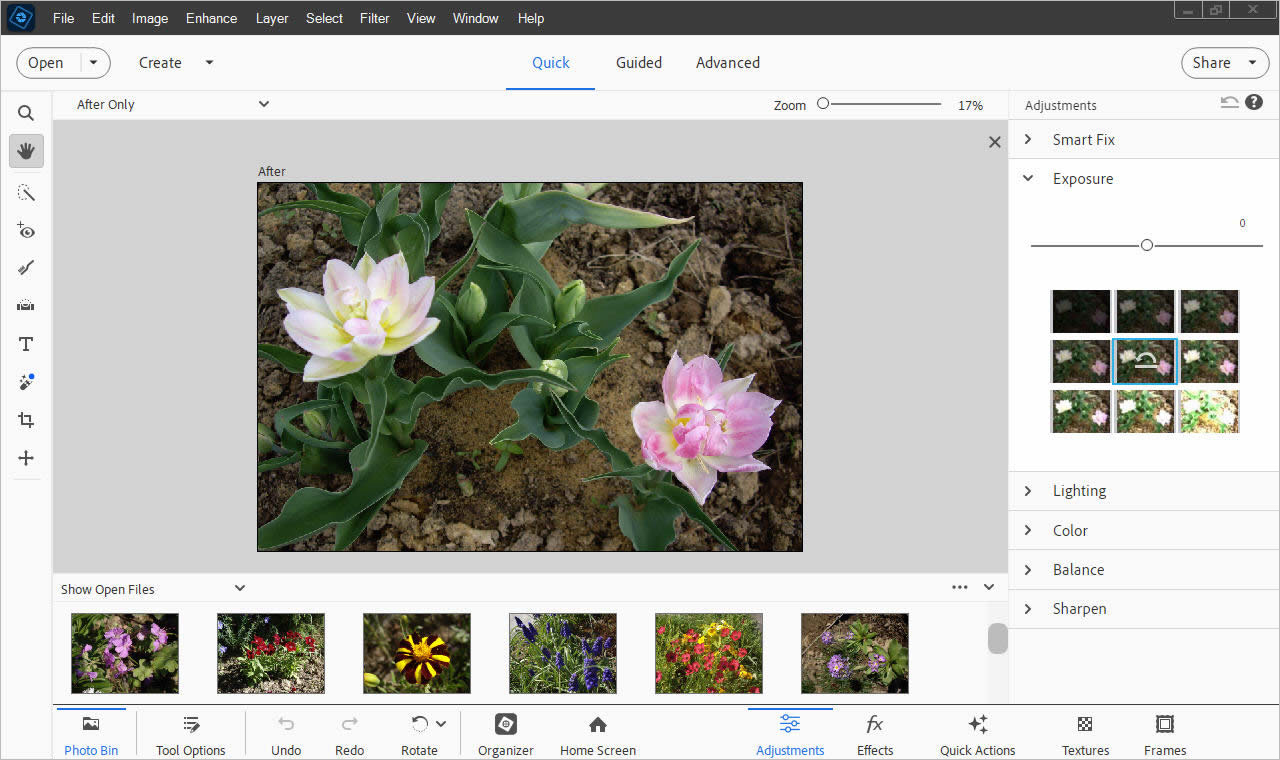The width and height of the screenshot is (1280, 760).
Task: Switch to the Guided tab
Action: 638,62
